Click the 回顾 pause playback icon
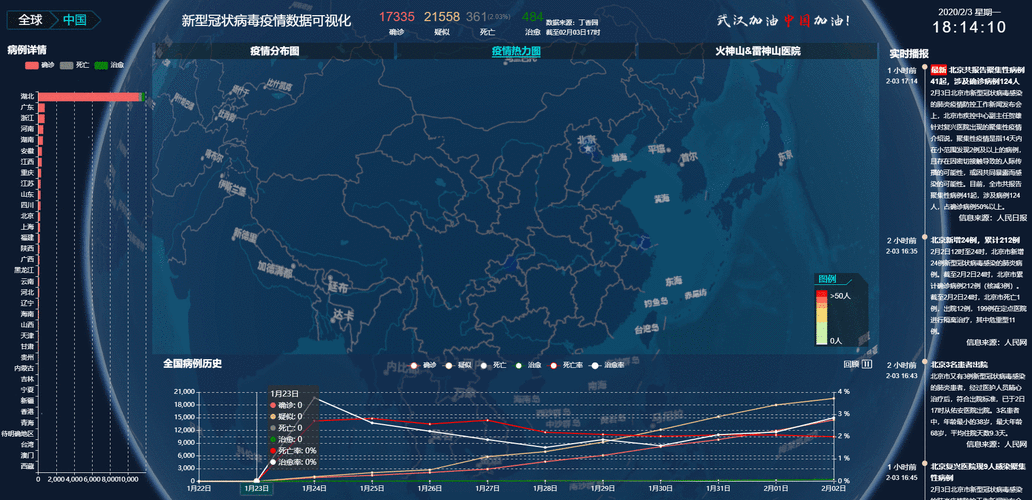 [x=867, y=364]
